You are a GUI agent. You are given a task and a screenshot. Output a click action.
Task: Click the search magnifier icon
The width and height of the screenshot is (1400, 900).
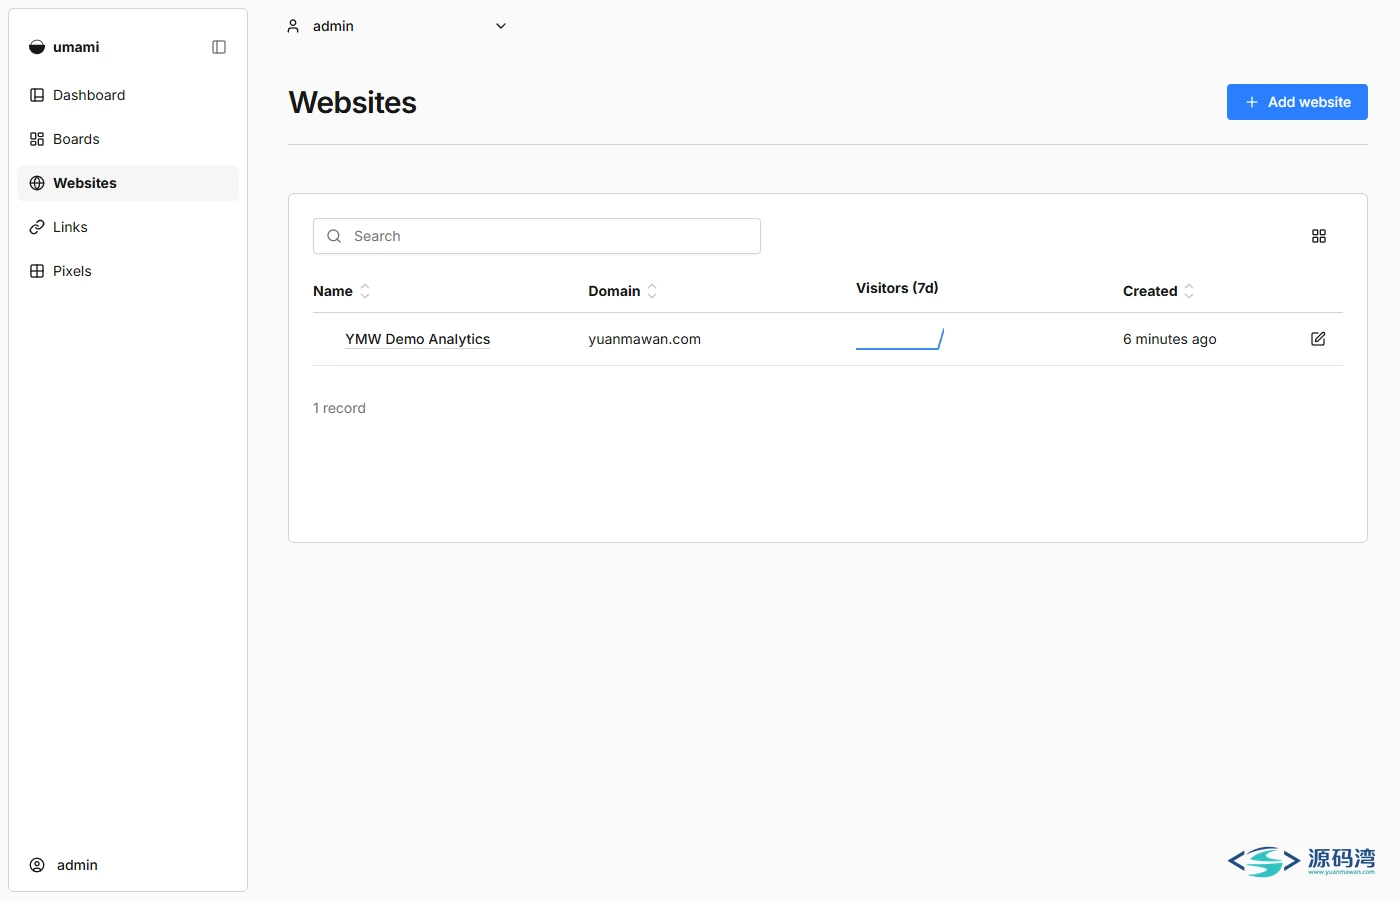[334, 236]
